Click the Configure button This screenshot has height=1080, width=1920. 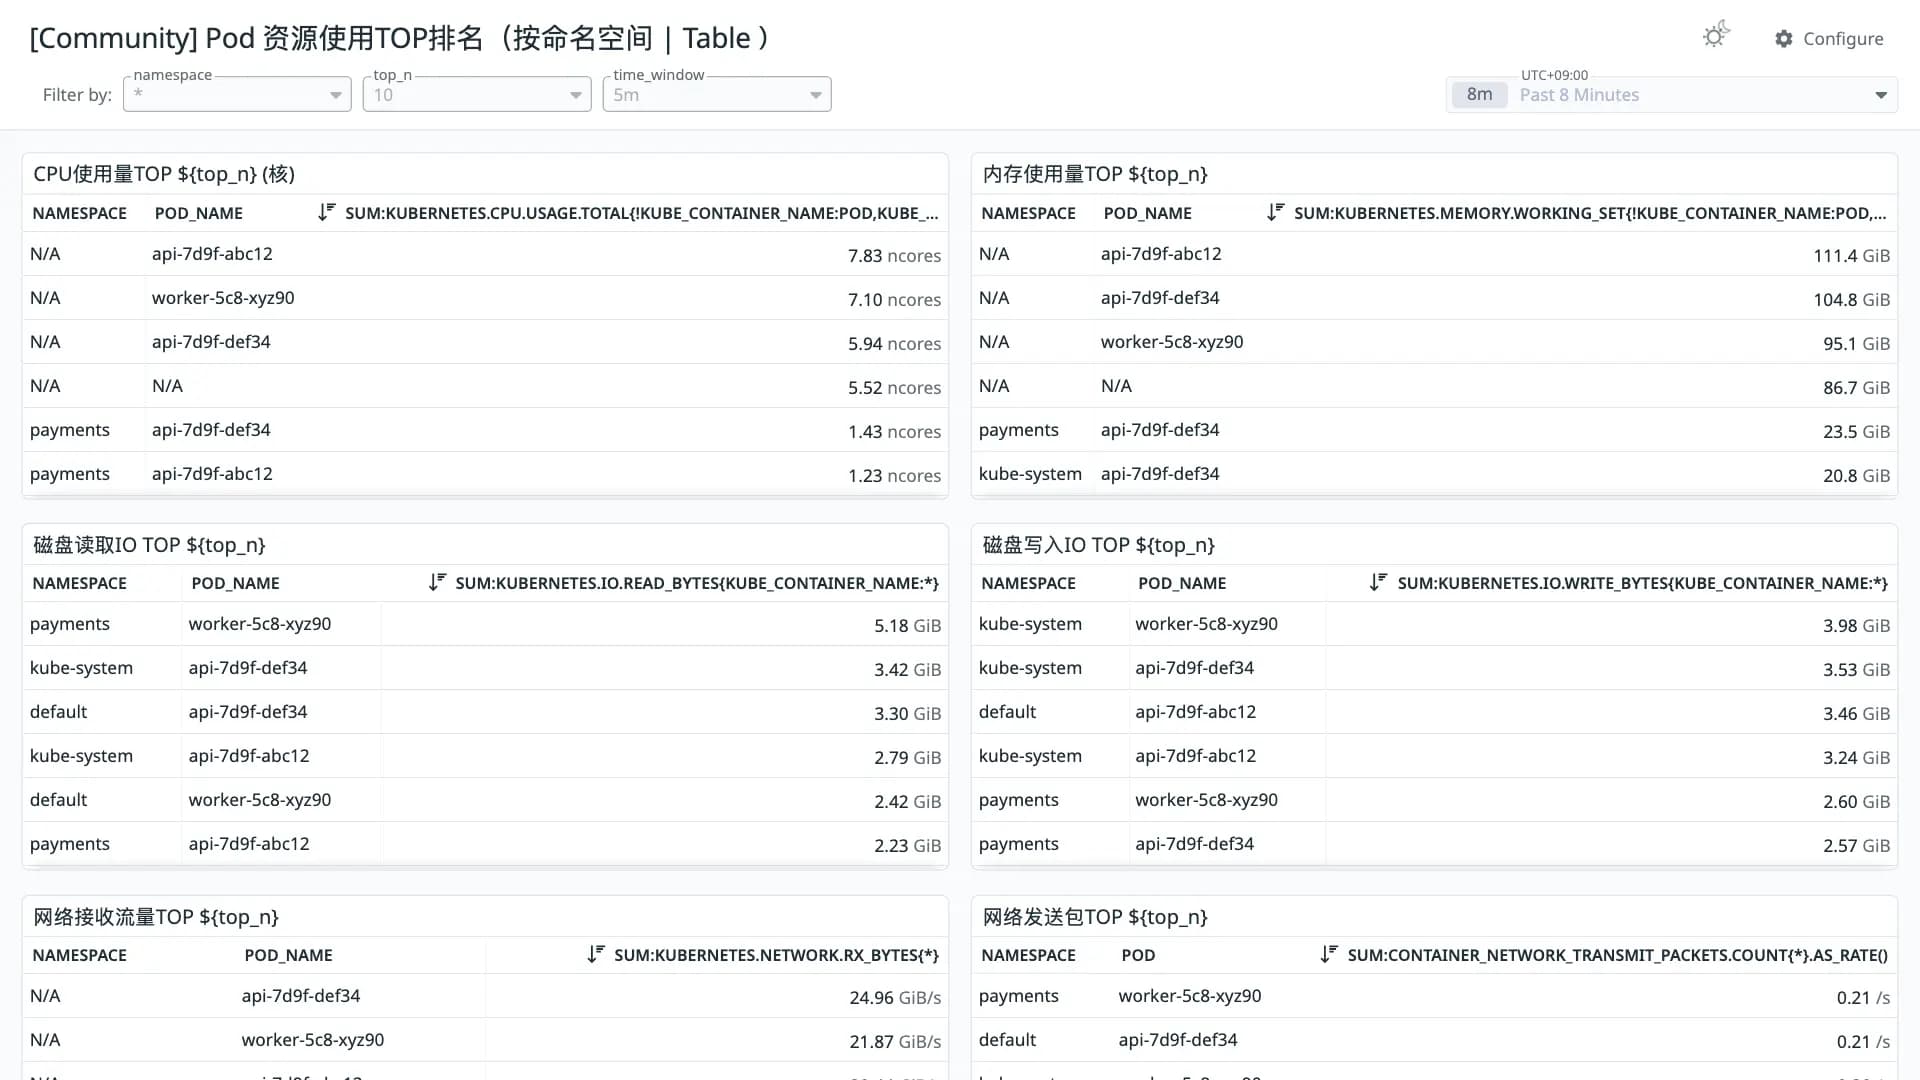click(x=1829, y=39)
